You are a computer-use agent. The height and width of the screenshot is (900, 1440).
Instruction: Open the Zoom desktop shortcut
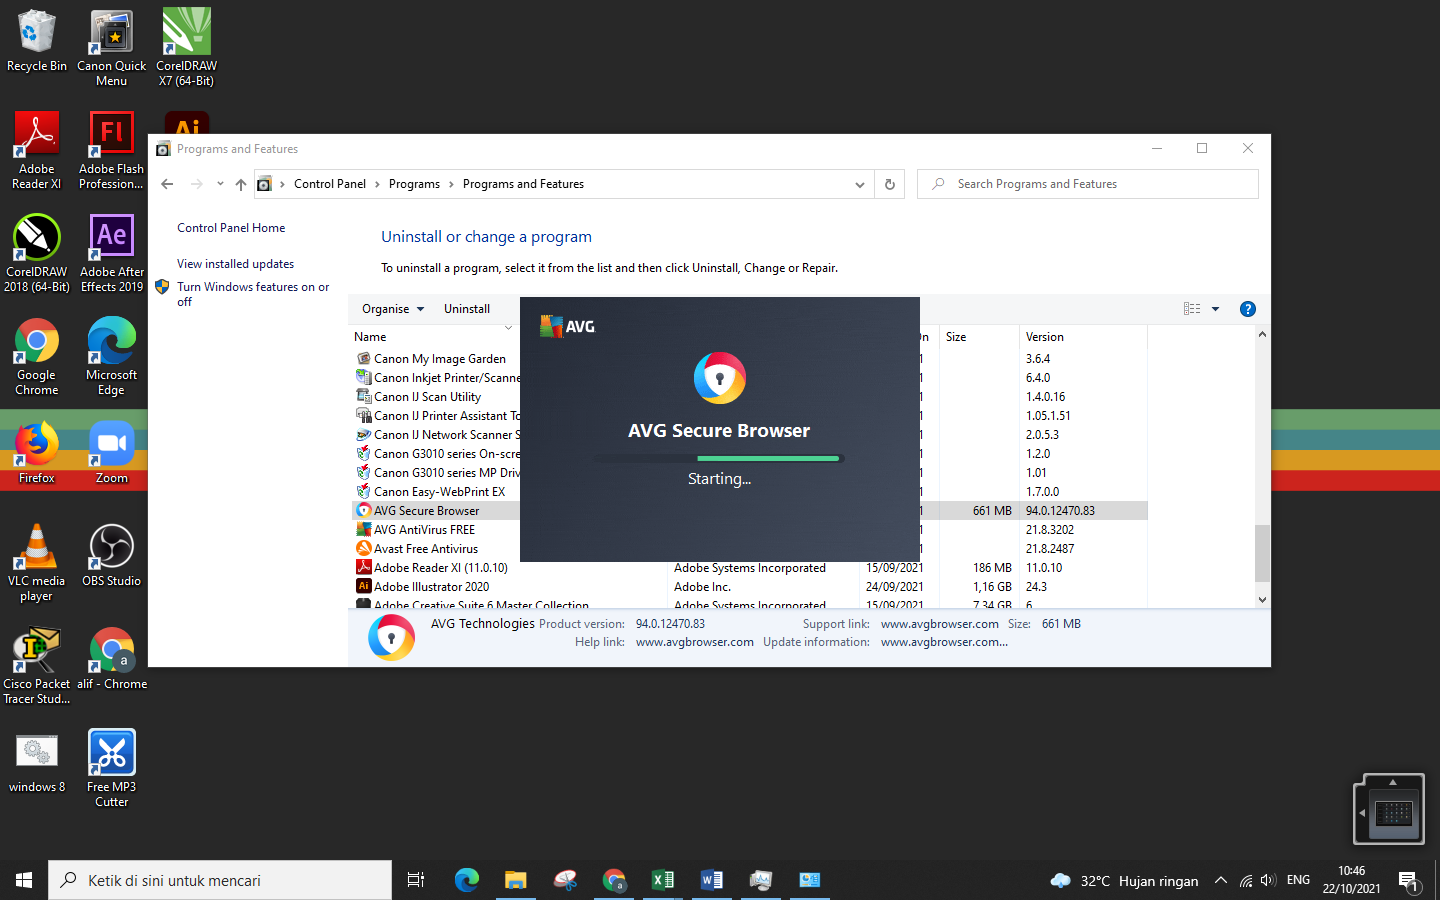coord(111,453)
